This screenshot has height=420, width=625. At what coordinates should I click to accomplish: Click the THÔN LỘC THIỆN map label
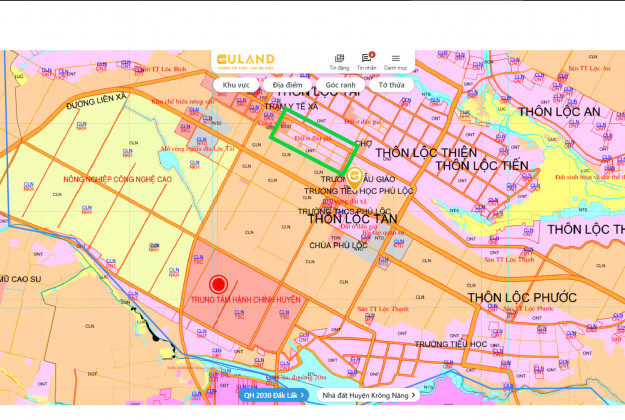426,153
